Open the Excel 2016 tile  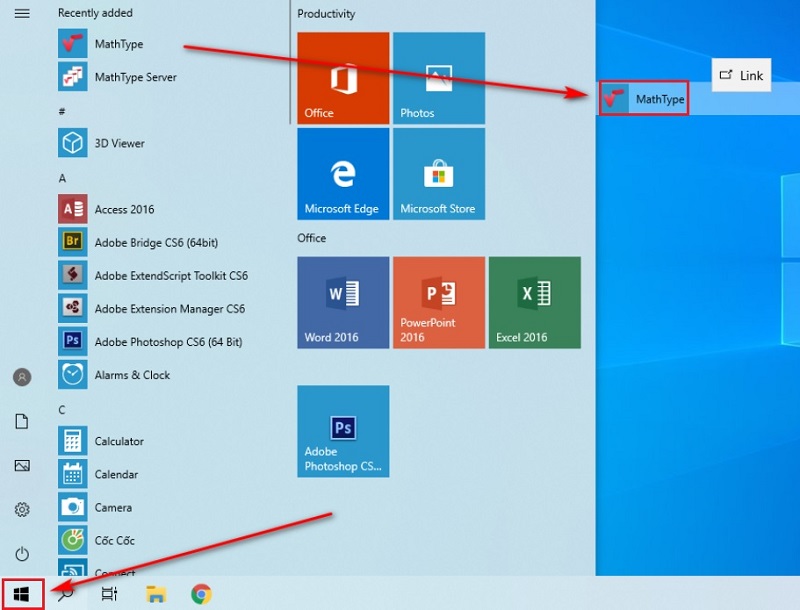tap(535, 302)
